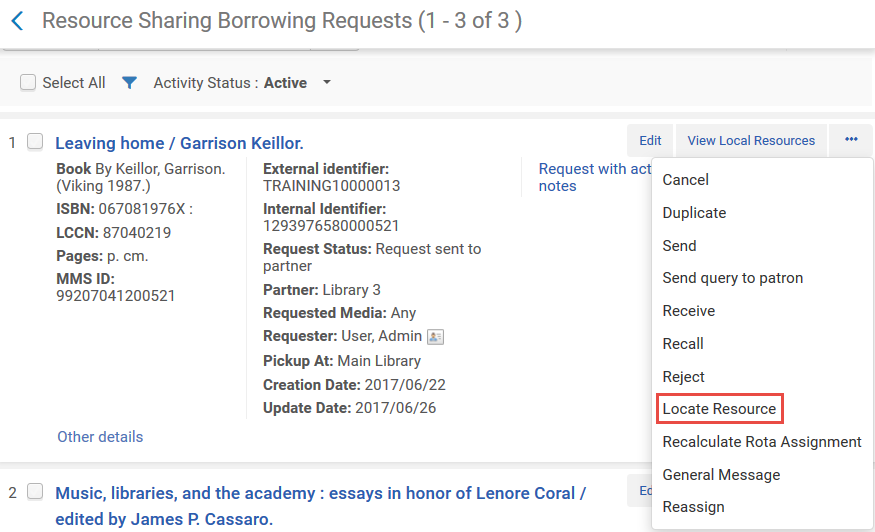Pick Receive from the actions menu

[689, 311]
